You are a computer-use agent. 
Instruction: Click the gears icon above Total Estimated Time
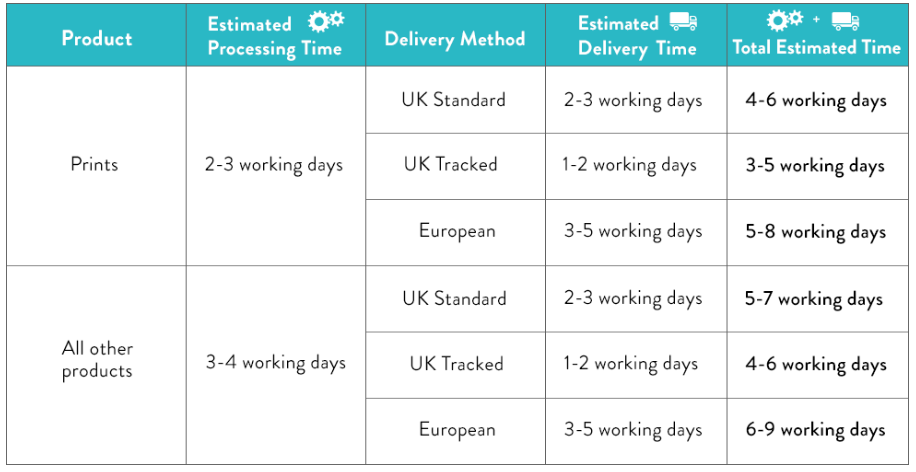tap(785, 20)
